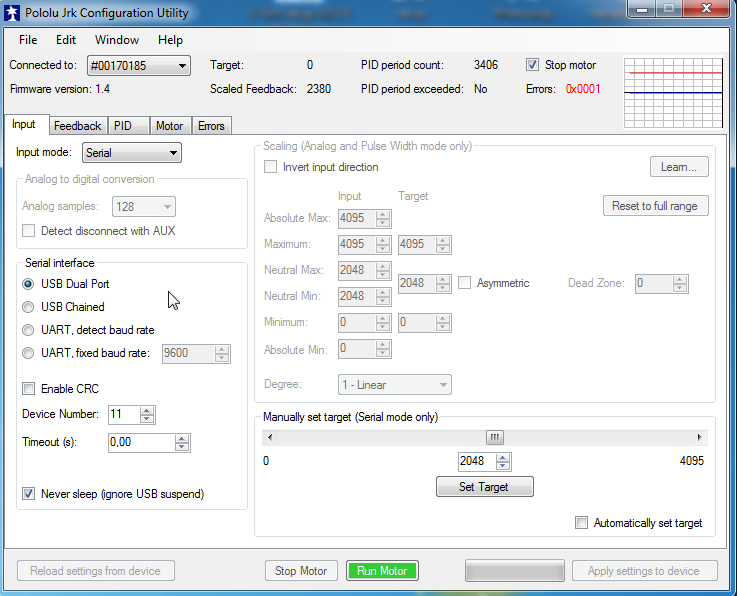Click the progress bar next to Run Motor
This screenshot has width=737, height=596.
(515, 571)
